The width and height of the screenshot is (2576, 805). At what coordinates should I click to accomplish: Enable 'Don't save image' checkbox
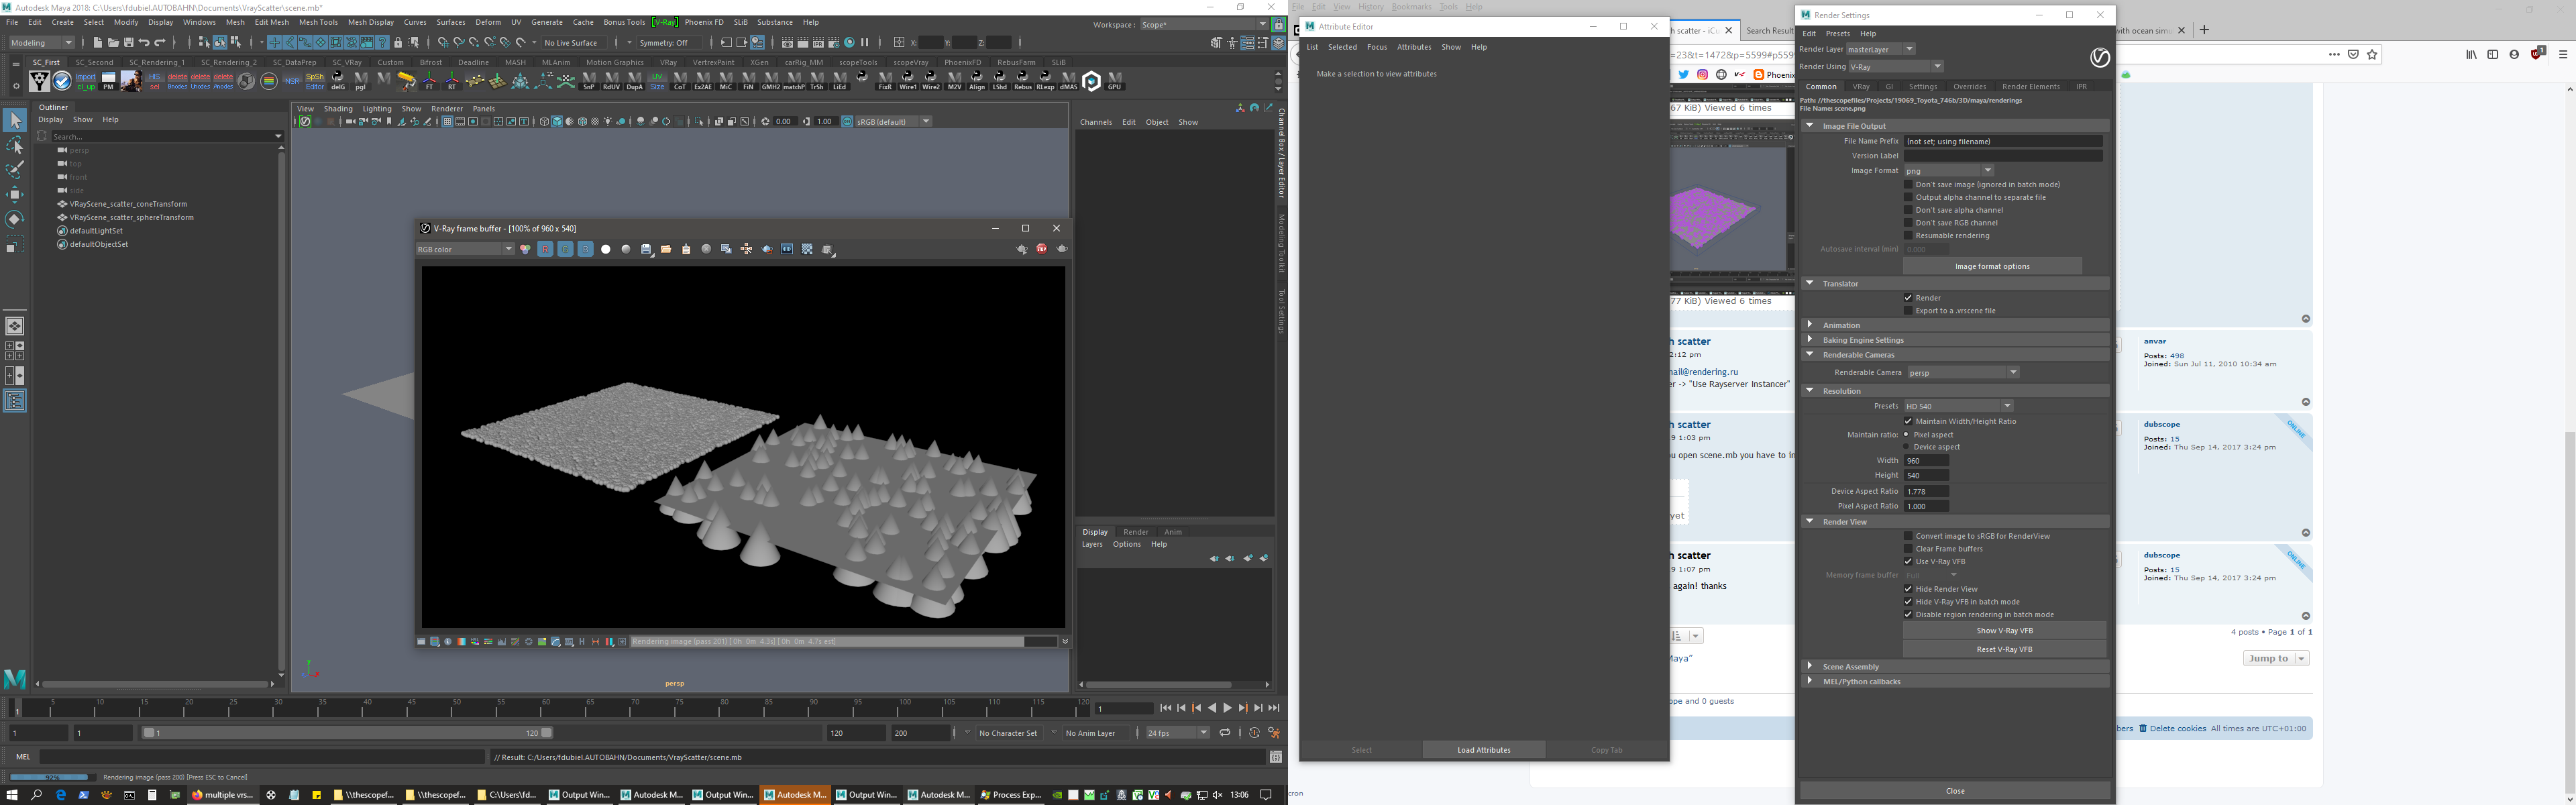[1908, 184]
